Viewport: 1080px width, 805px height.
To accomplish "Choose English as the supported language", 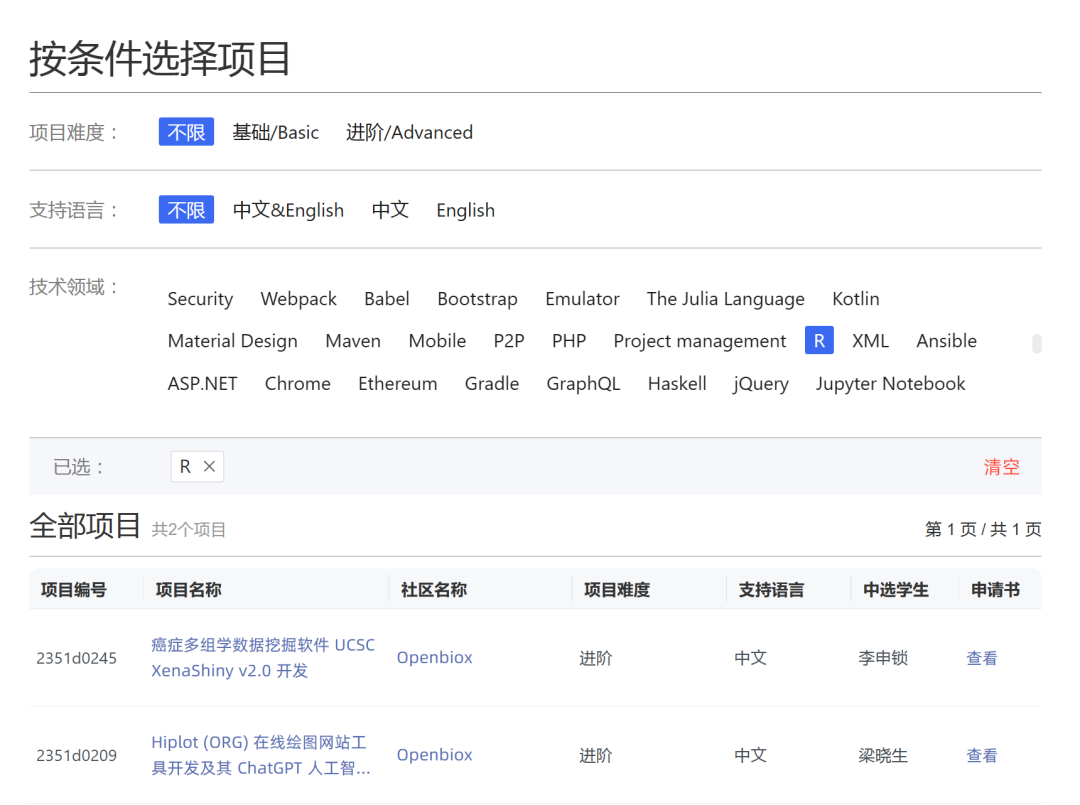I will pyautogui.click(x=465, y=210).
